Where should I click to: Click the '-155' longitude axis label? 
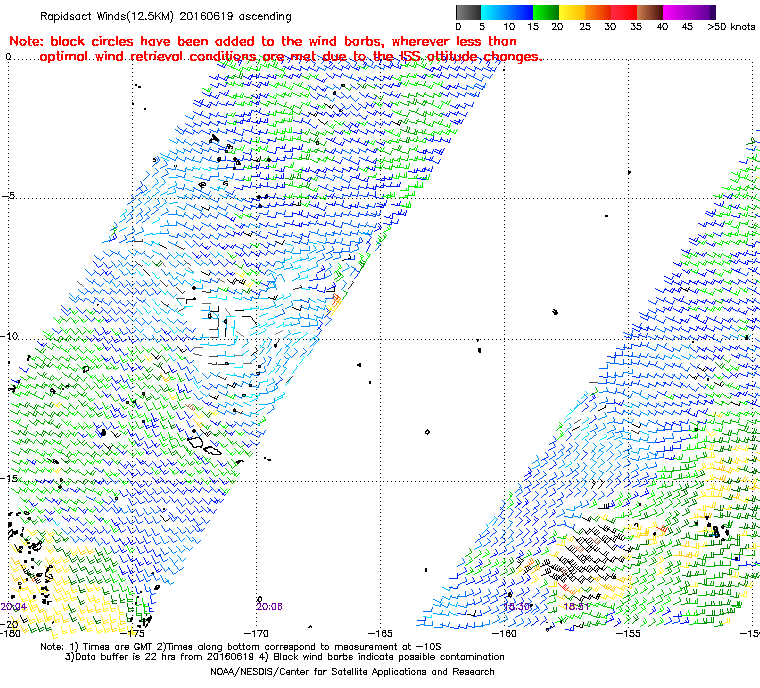click(628, 633)
